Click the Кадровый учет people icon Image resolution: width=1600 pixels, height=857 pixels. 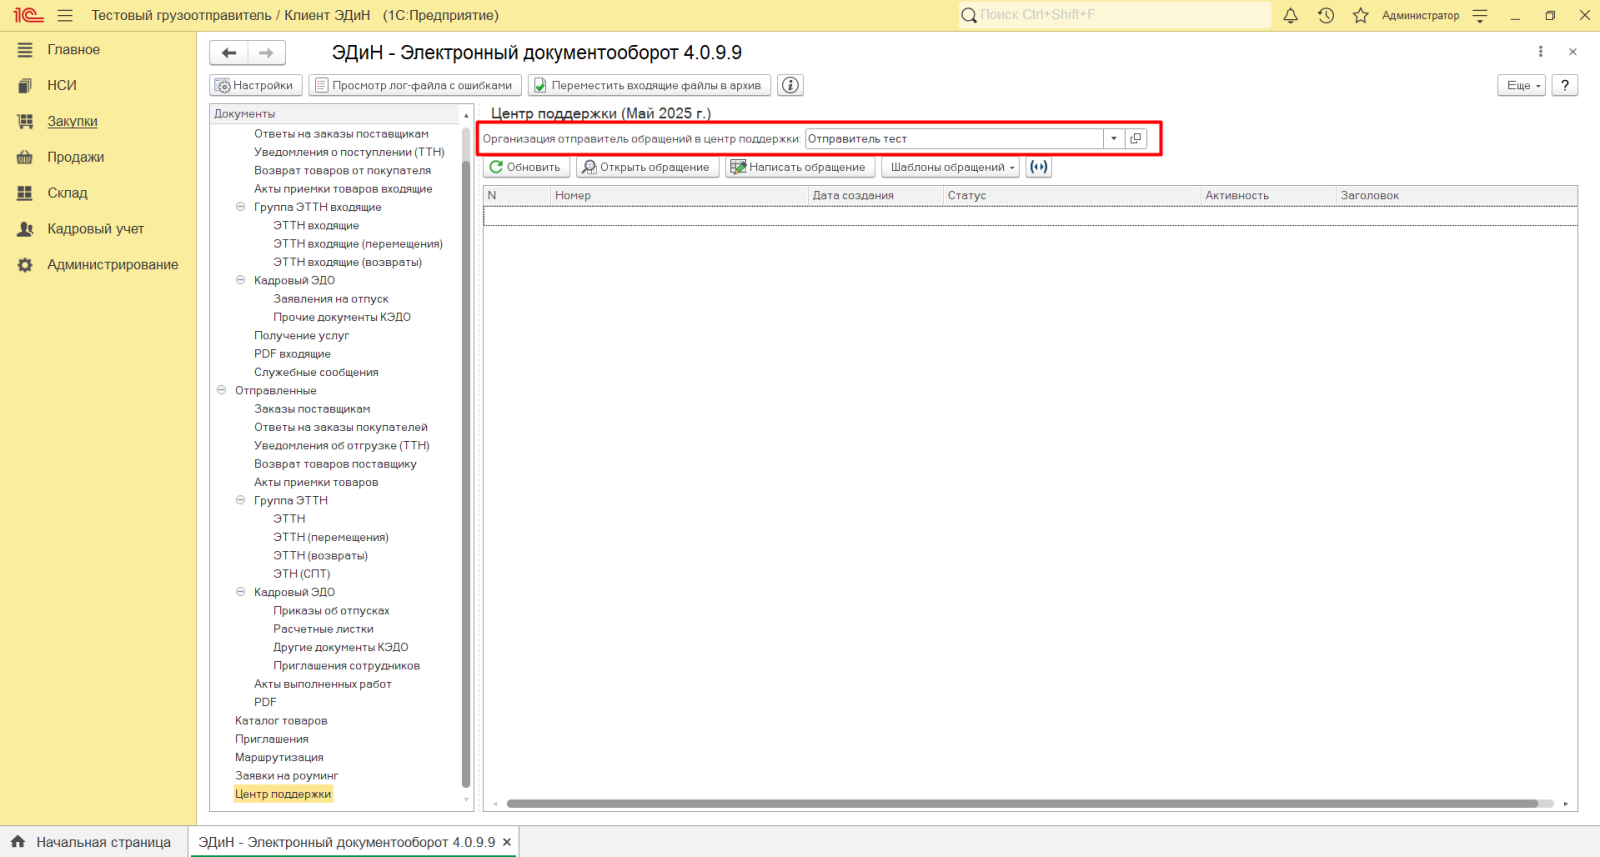[x=25, y=229]
